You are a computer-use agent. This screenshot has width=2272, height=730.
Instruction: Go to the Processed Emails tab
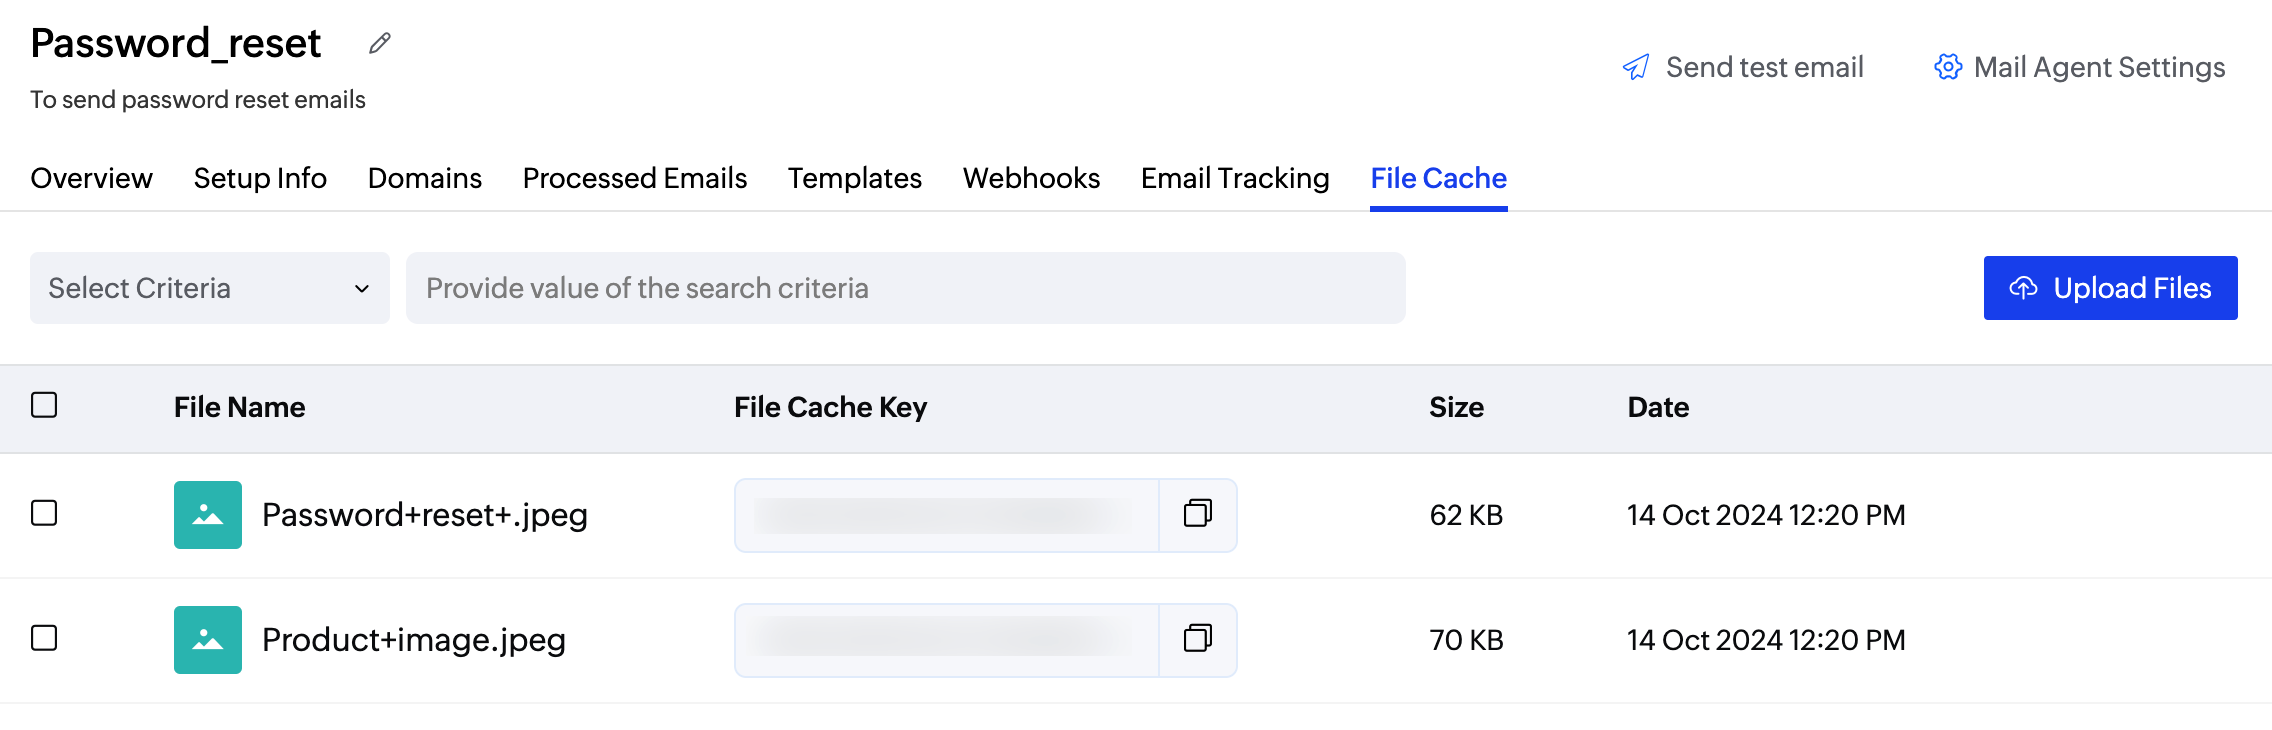[x=634, y=178]
